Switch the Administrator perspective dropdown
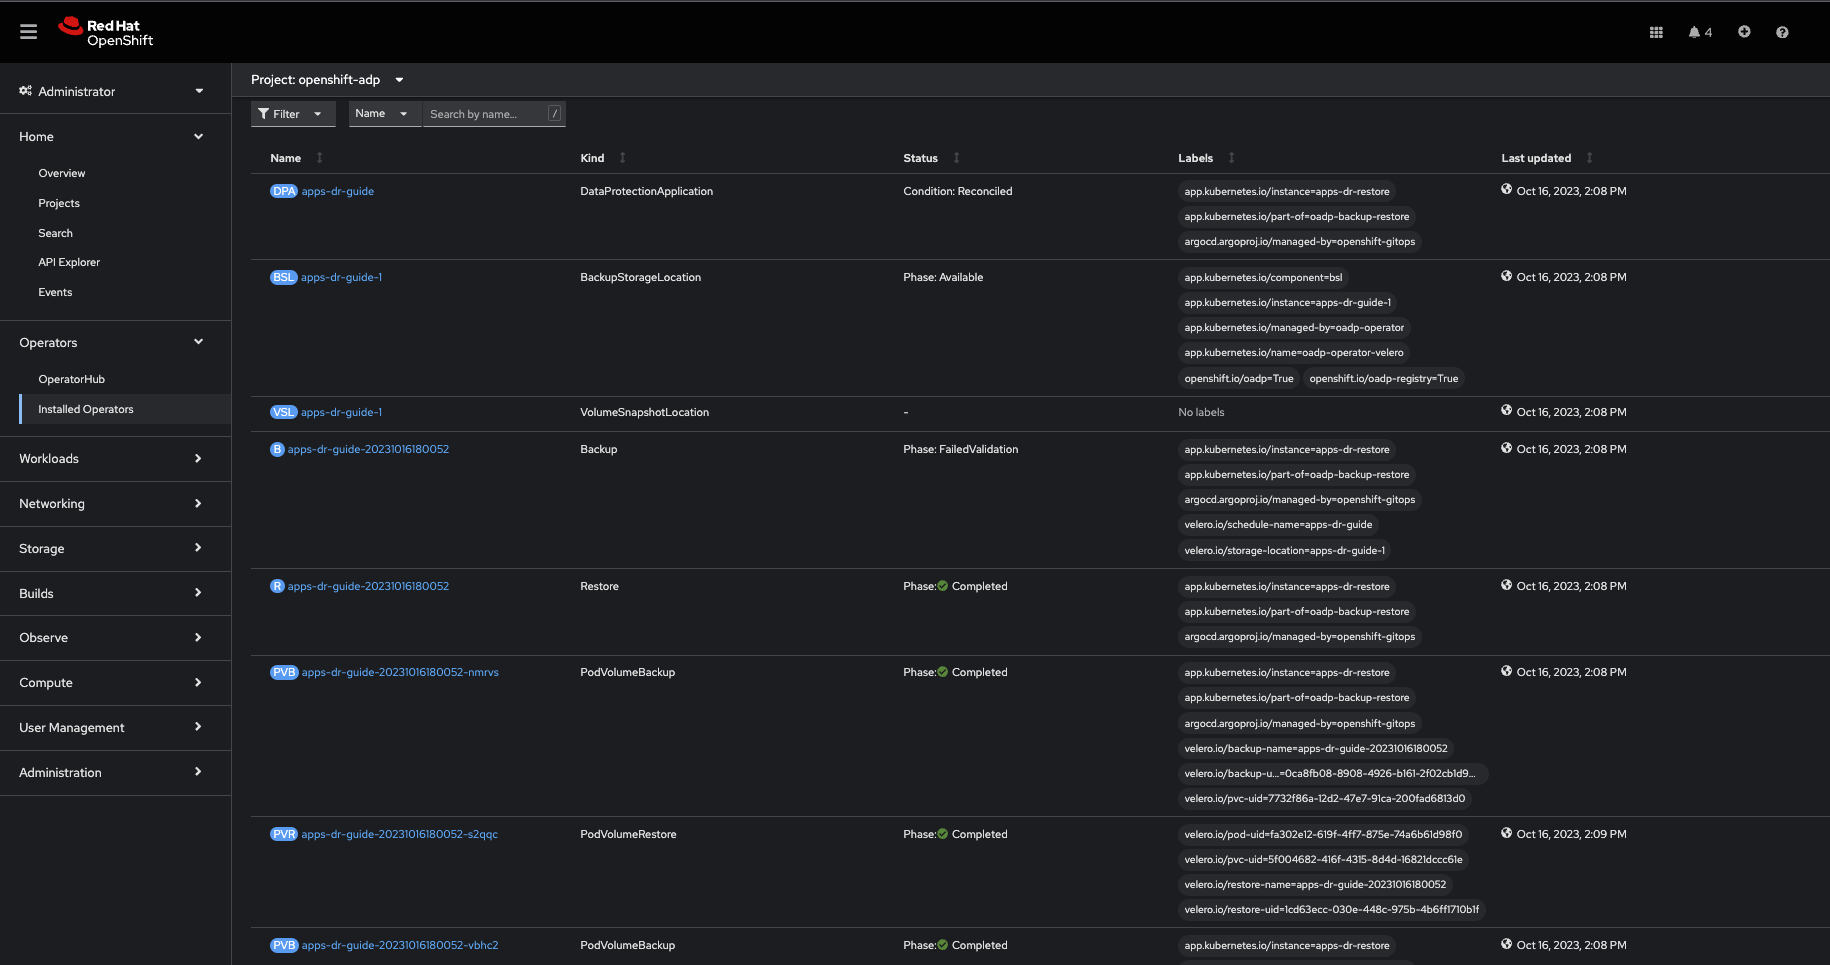 (112, 91)
